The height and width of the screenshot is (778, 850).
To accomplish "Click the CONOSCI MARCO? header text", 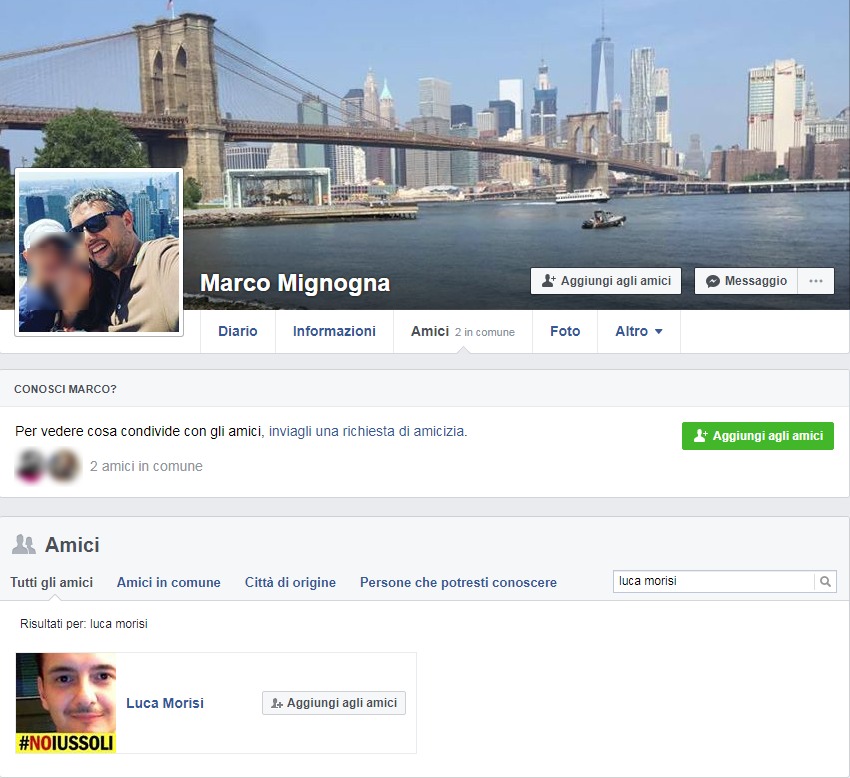I will click(x=65, y=389).
